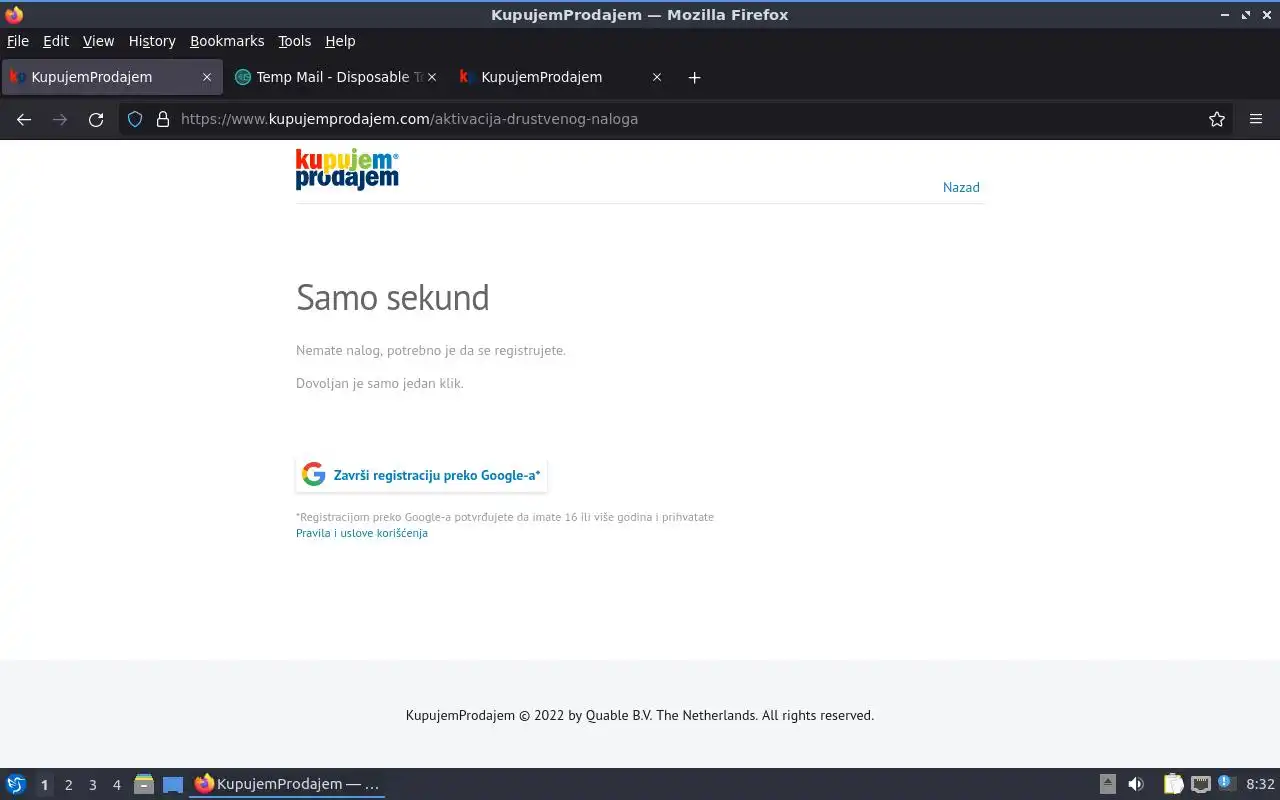Open the Help menu
Viewport: 1280px width, 800px height.
pyautogui.click(x=340, y=41)
